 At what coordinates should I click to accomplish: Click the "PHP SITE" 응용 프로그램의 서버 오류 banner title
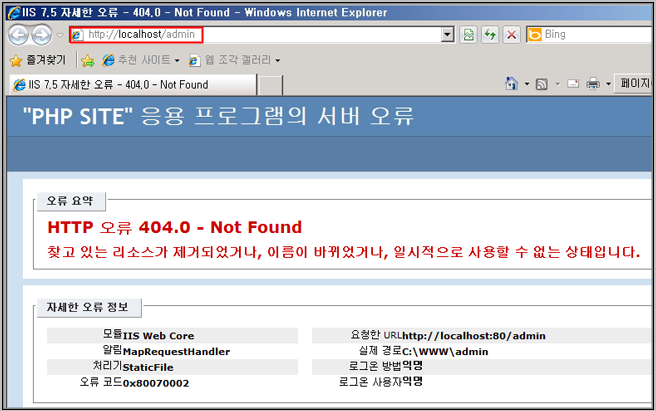(218, 116)
